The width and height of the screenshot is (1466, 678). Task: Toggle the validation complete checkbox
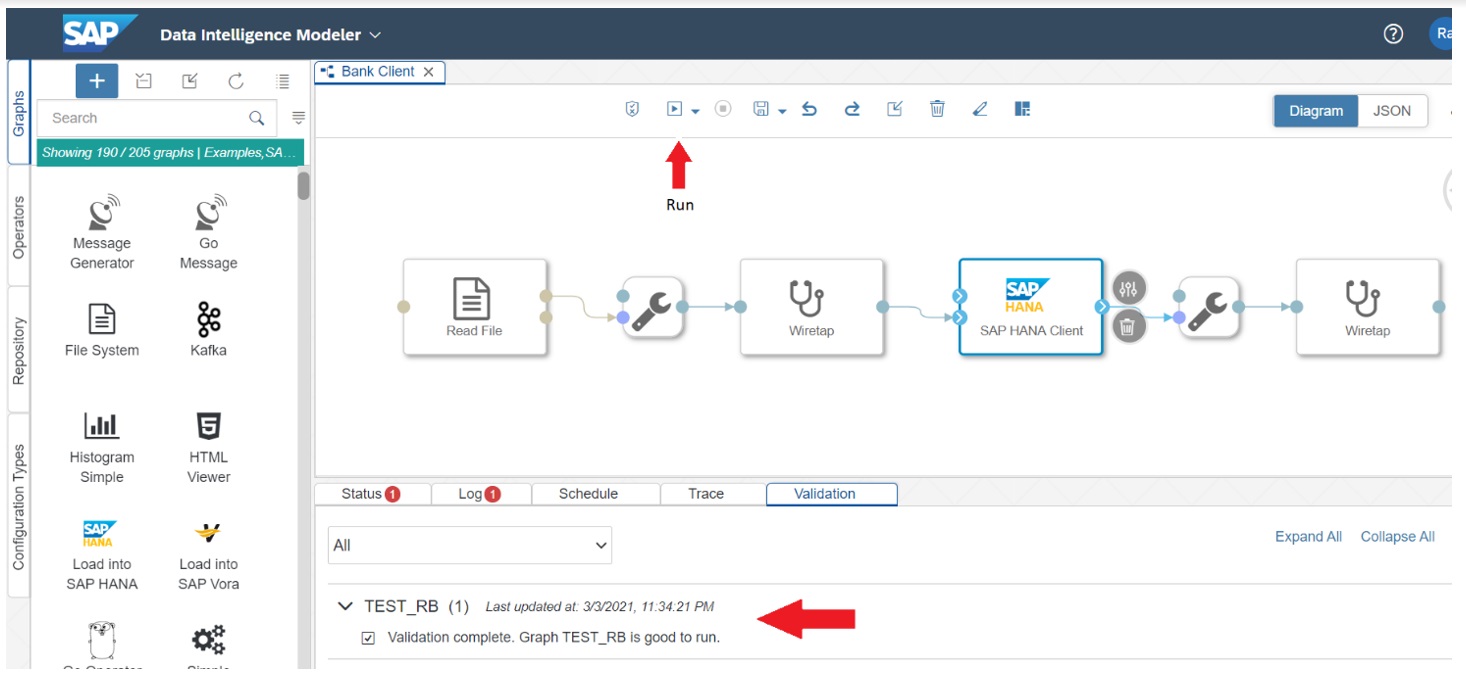(x=368, y=638)
